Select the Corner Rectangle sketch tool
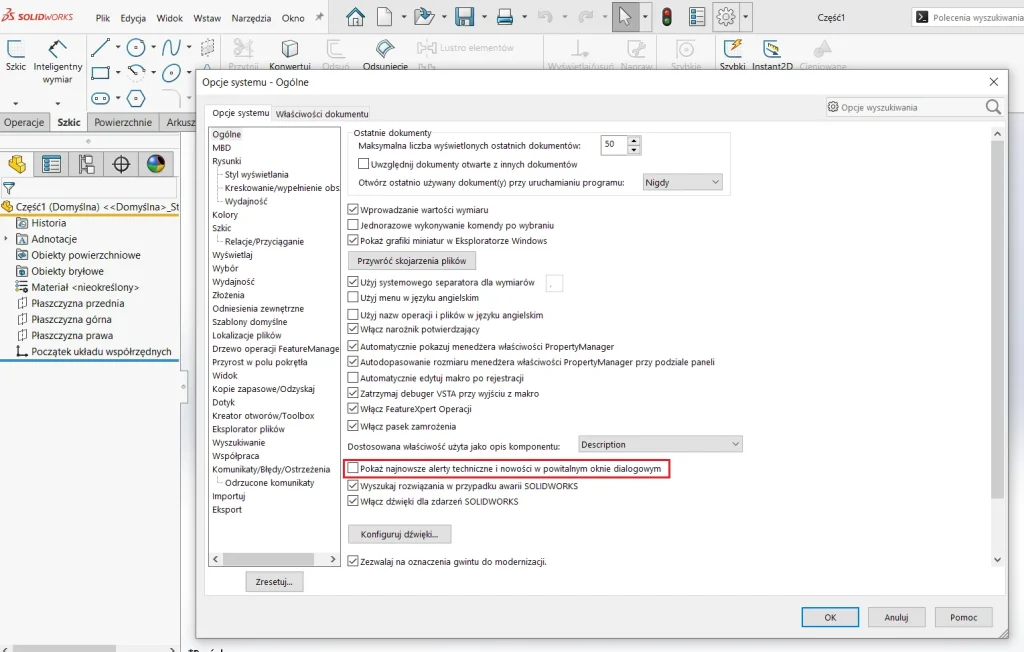Screen dimensions: 1024x652 (x=100, y=73)
